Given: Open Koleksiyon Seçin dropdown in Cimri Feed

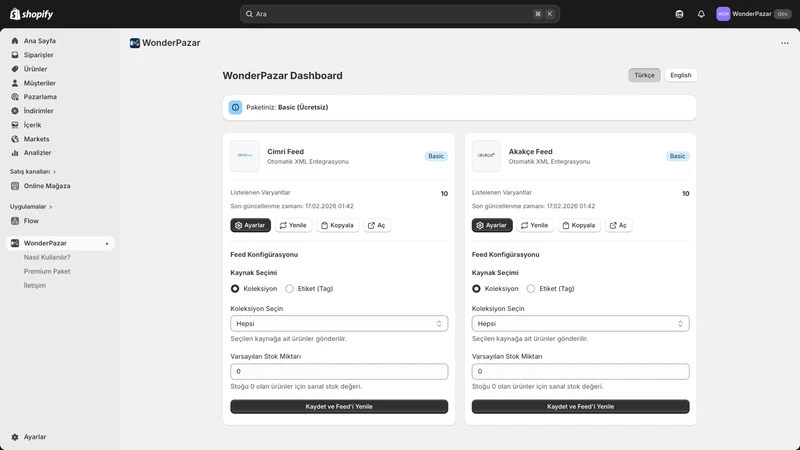Looking at the screenshot, I should tap(339, 323).
